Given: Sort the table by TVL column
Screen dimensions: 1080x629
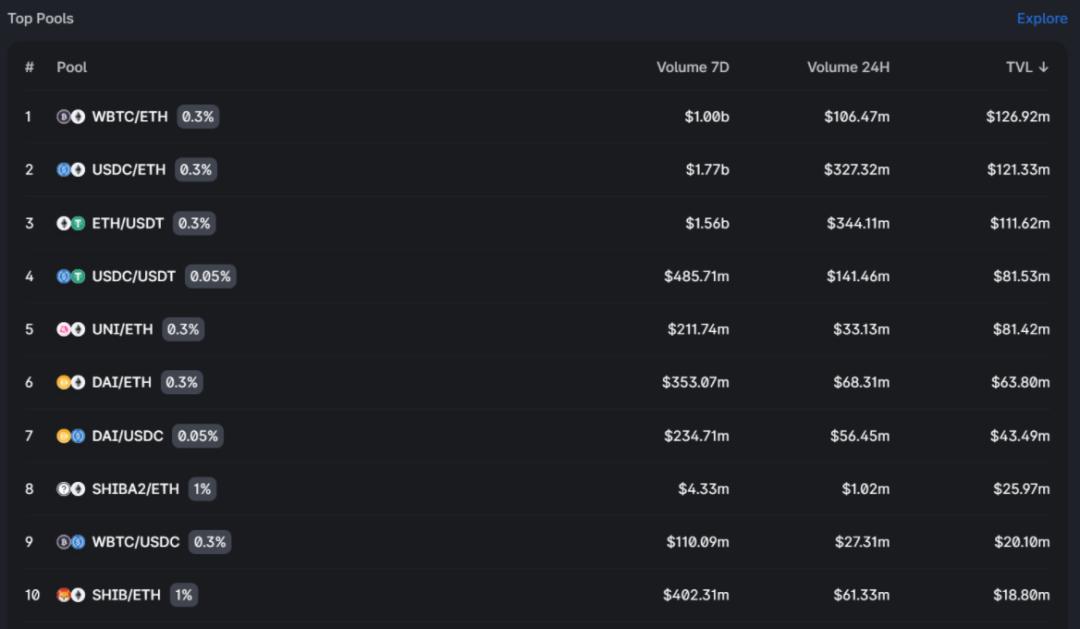Looking at the screenshot, I should click(x=1027, y=67).
